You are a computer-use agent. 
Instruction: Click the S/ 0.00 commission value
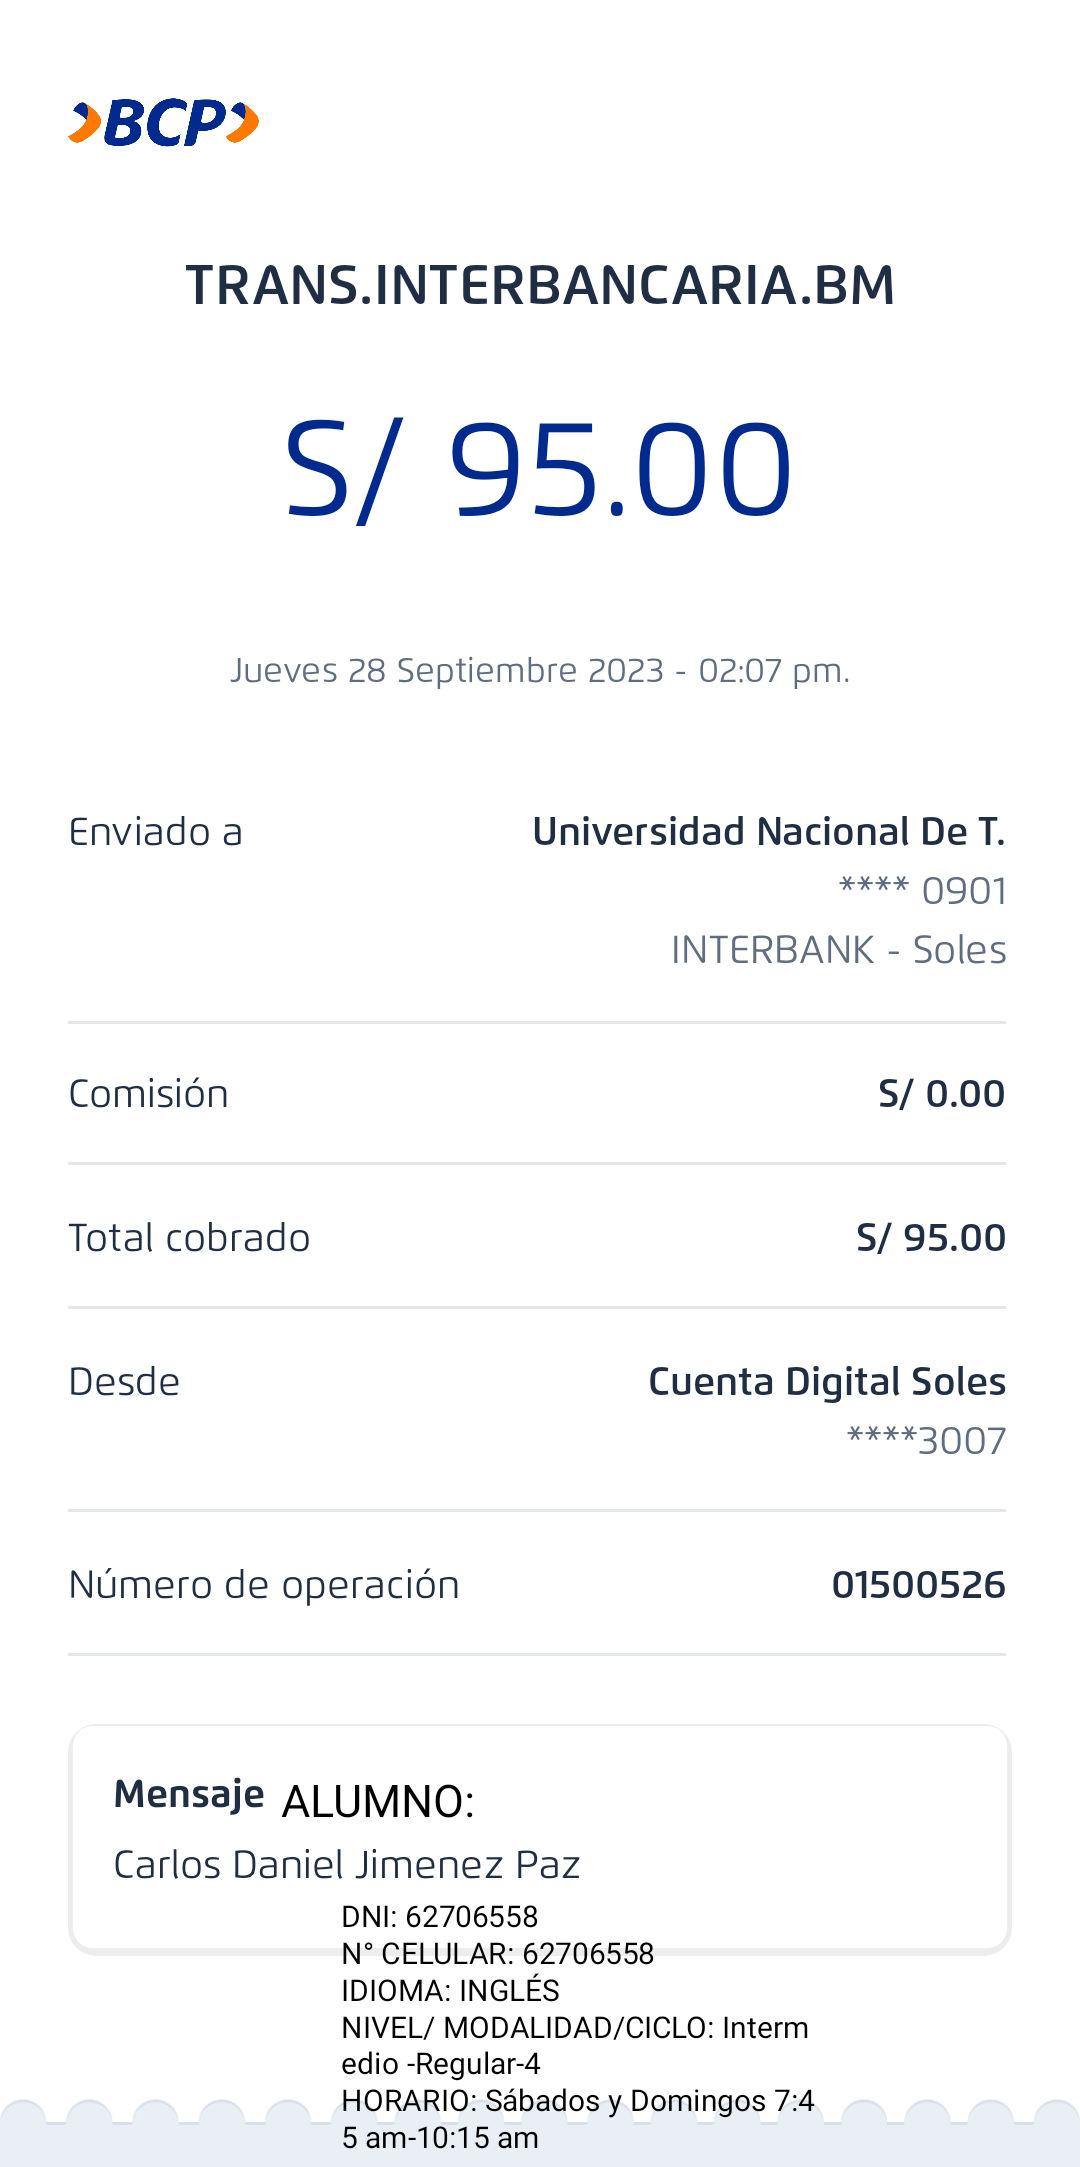(941, 1094)
